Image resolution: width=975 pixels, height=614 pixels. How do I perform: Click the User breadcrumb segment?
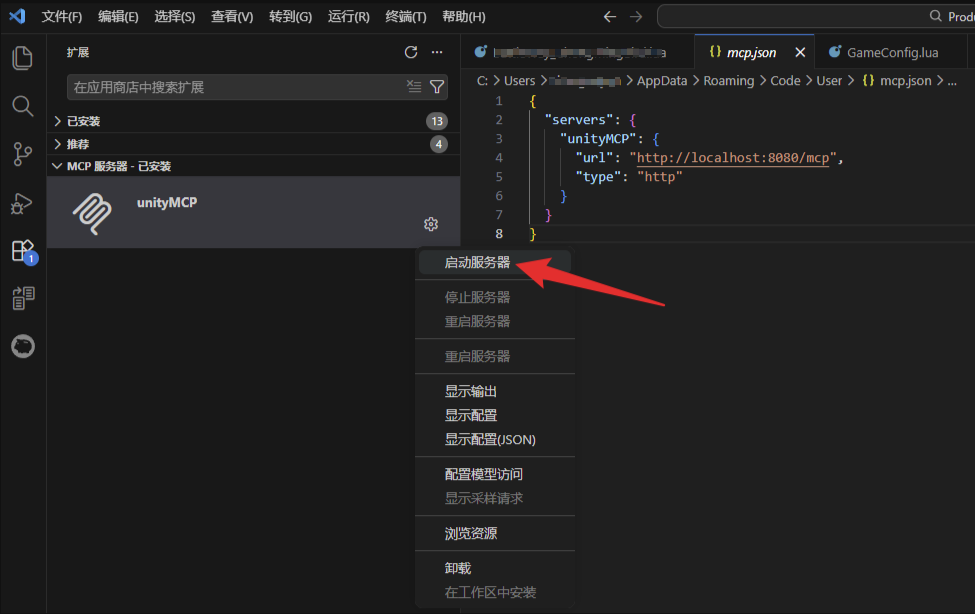829,81
